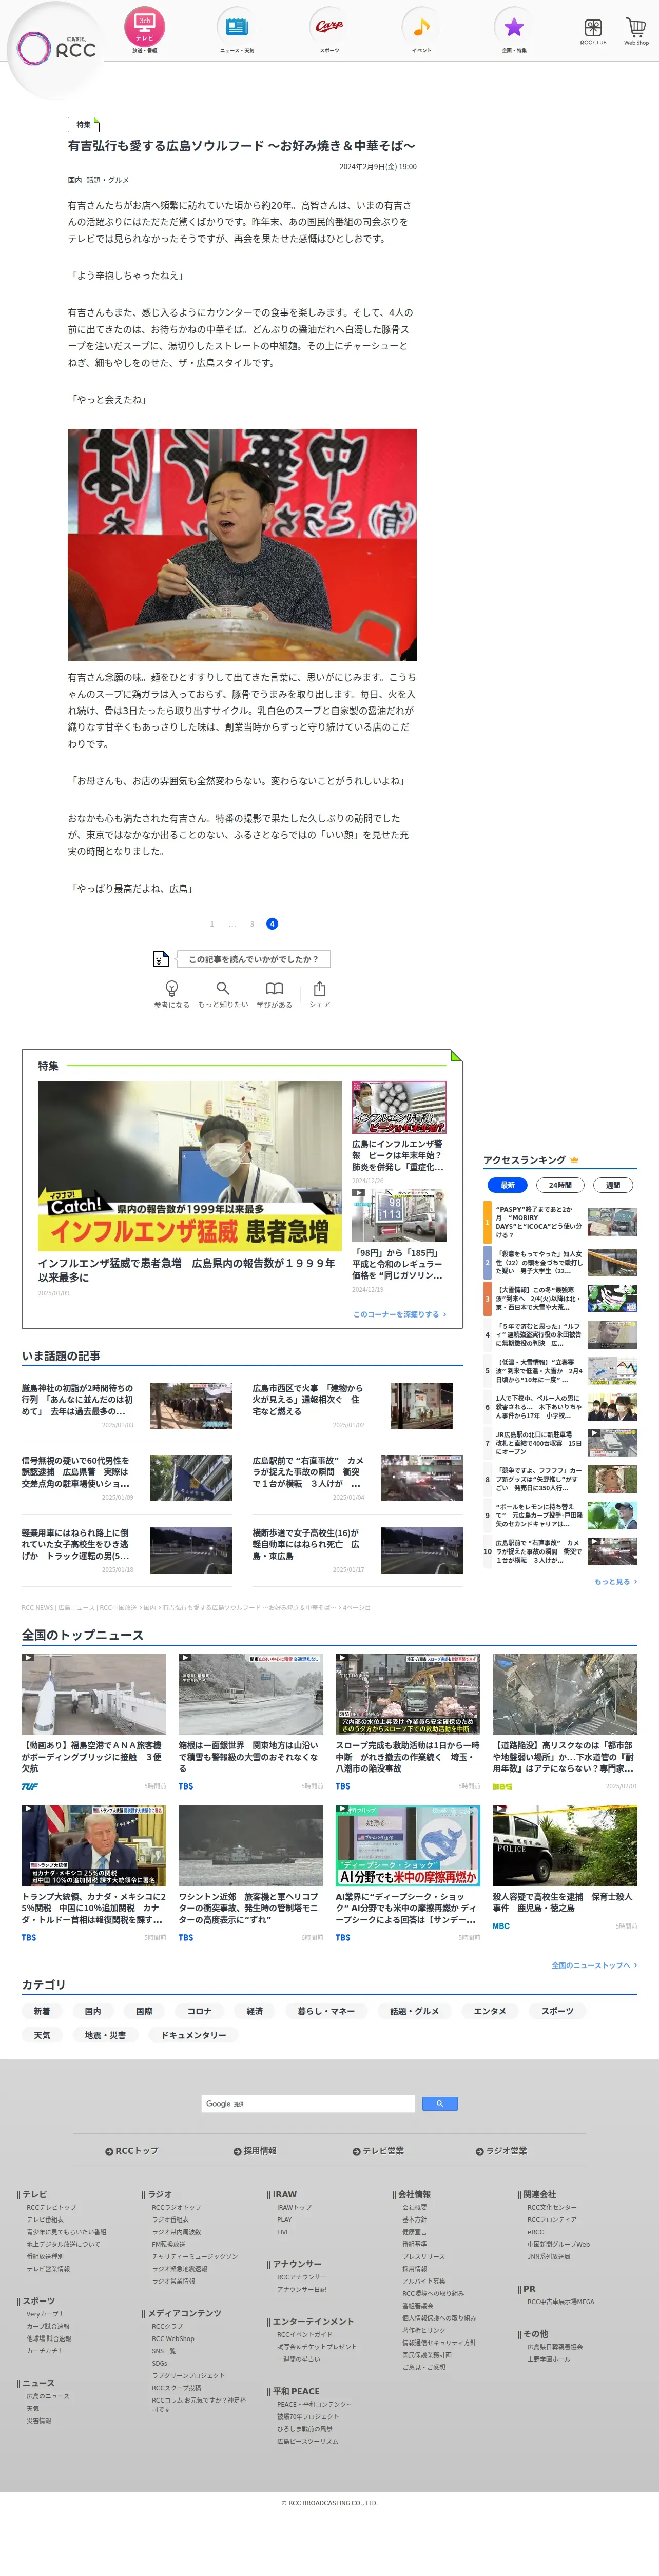The height and width of the screenshot is (2576, 659).
Task: Open the 国内 category tag under headline
Action: [75, 180]
